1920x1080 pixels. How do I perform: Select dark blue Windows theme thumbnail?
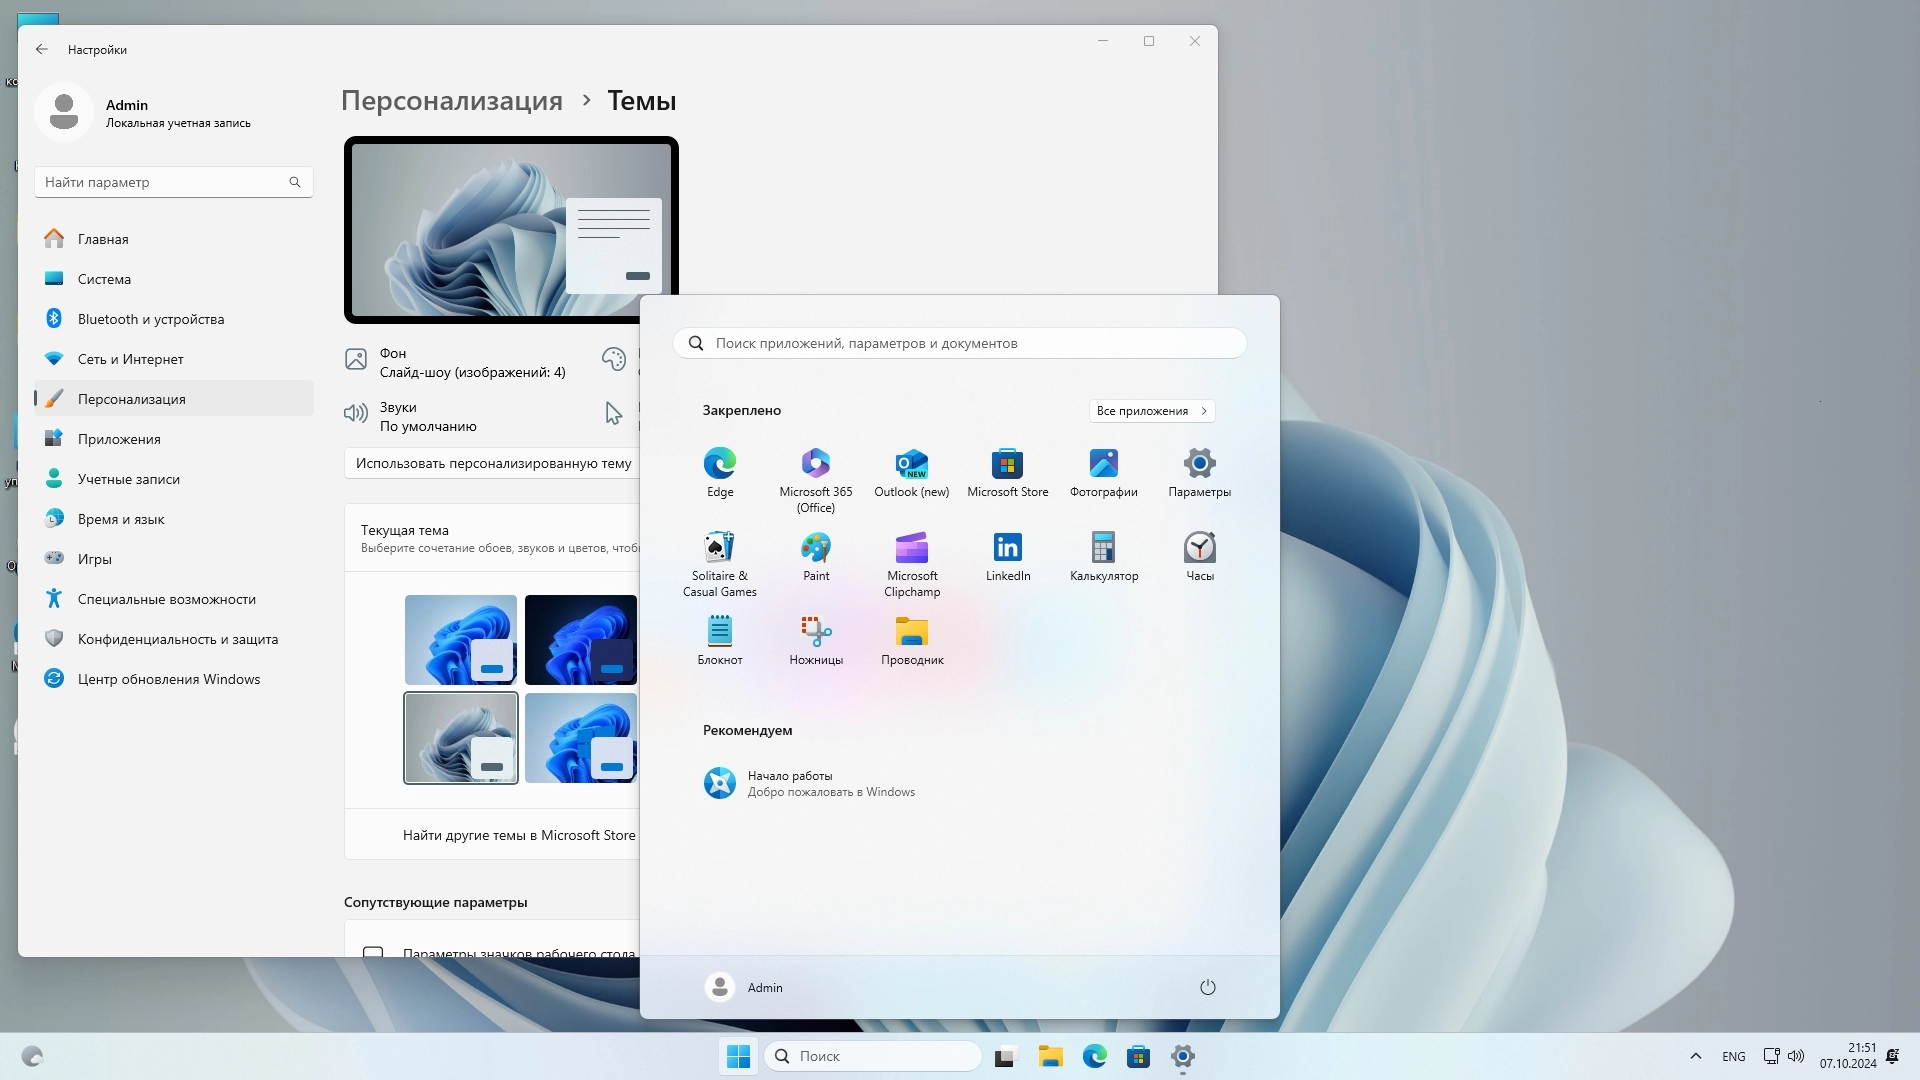click(x=580, y=640)
